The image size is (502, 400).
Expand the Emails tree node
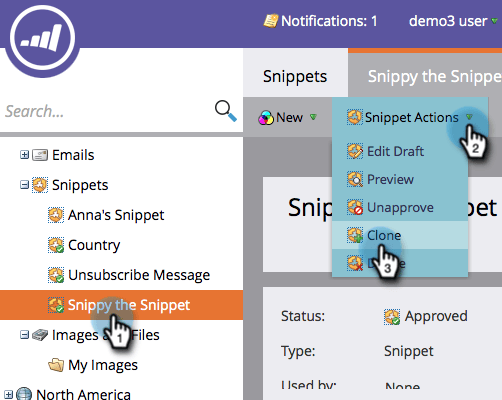pos(24,155)
